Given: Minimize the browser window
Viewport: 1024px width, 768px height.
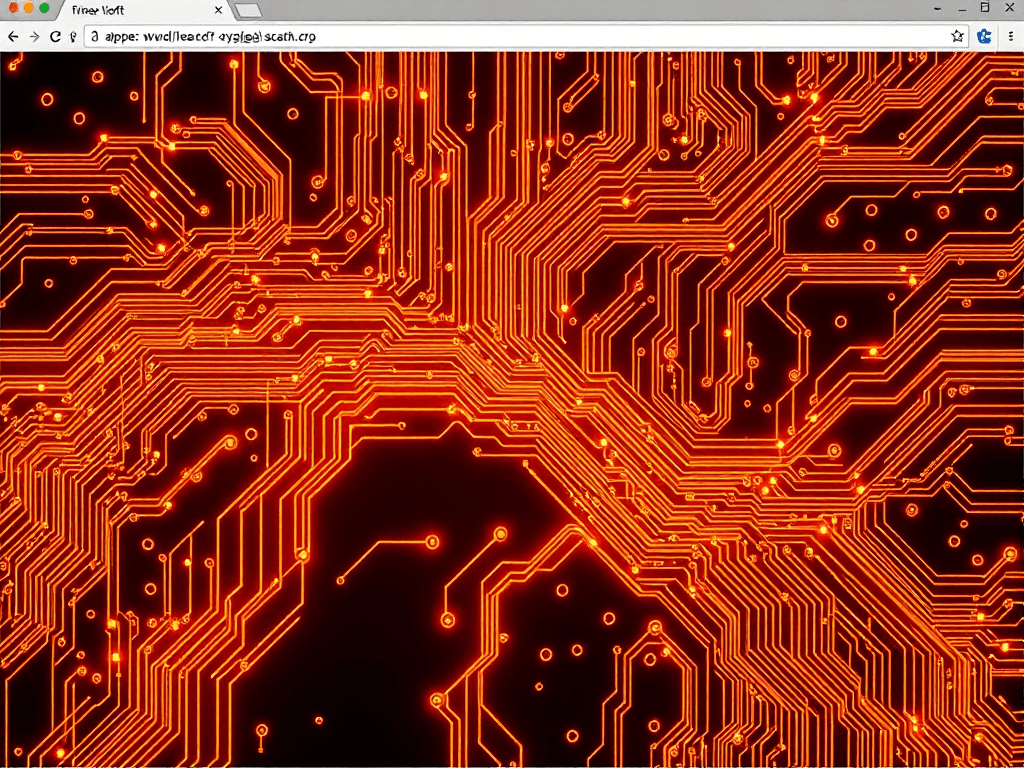Looking at the screenshot, I should point(963,8).
